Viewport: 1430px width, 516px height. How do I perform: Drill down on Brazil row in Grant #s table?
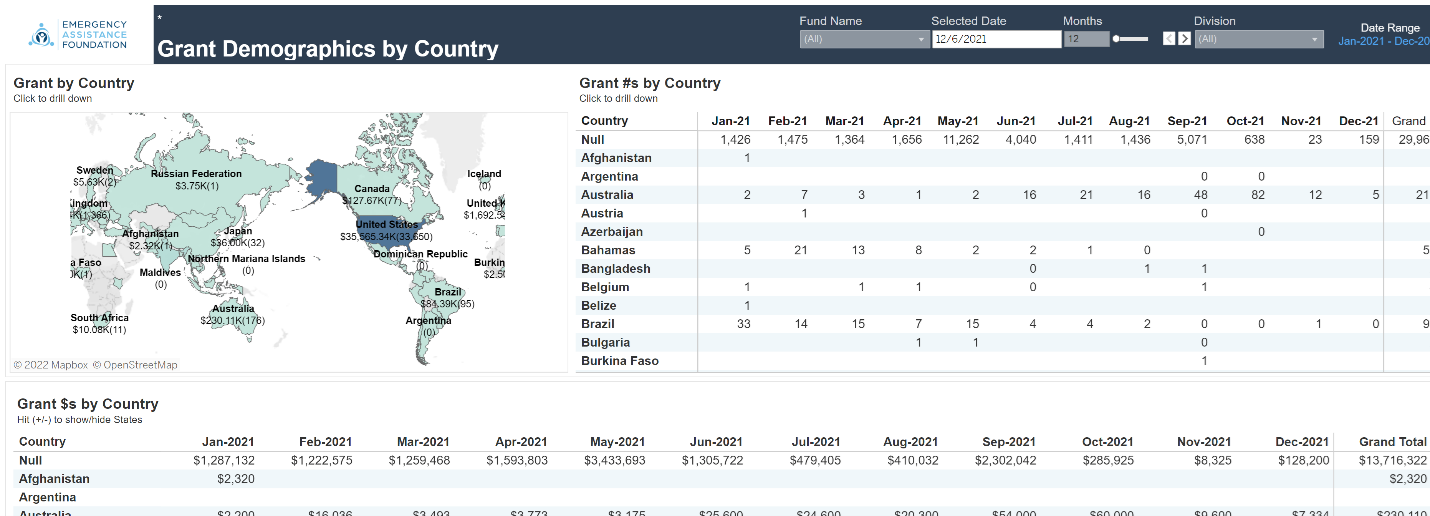coord(598,324)
